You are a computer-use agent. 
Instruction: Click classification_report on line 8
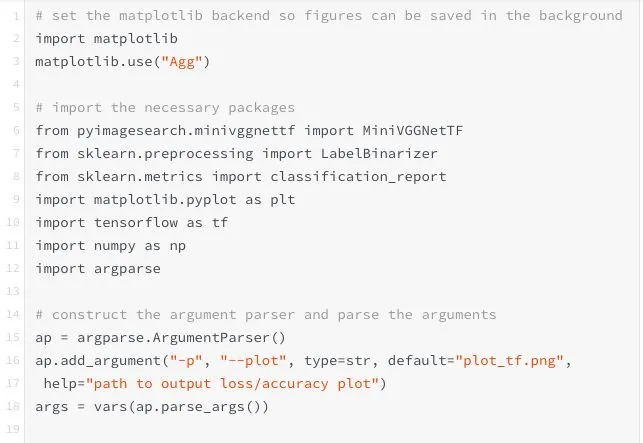coord(358,177)
